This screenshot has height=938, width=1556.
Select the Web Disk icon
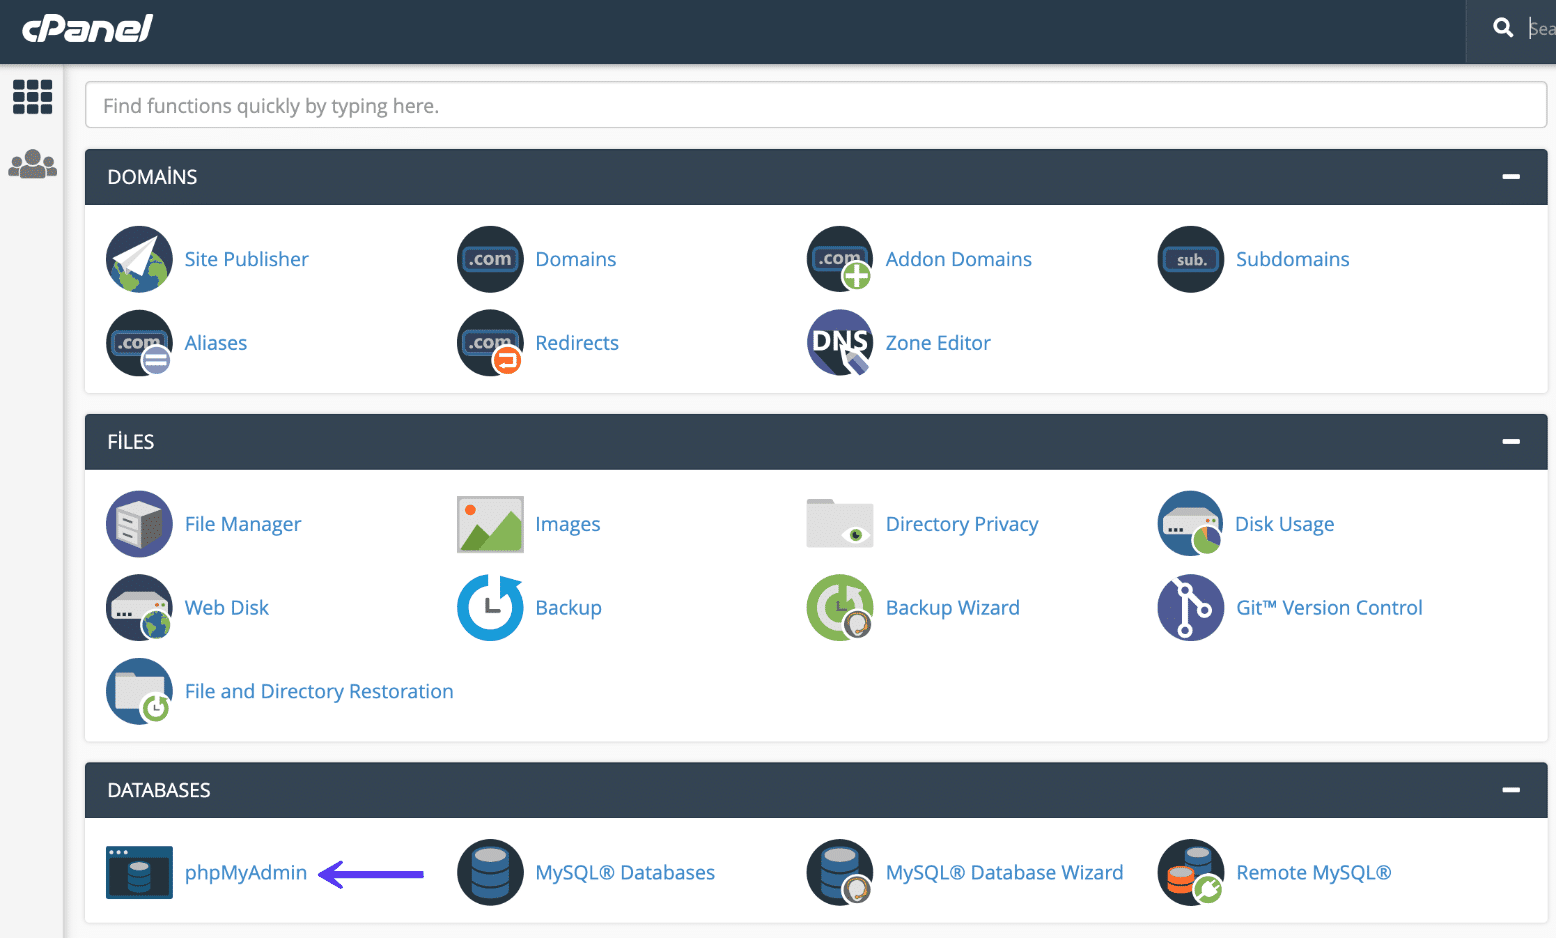pos(139,607)
